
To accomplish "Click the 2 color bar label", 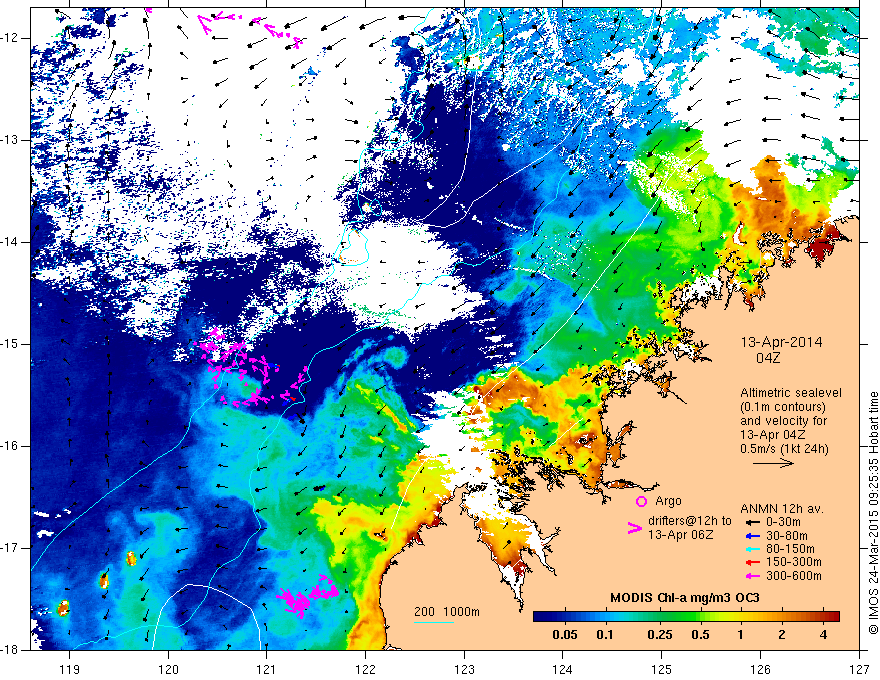I will coord(782,635).
